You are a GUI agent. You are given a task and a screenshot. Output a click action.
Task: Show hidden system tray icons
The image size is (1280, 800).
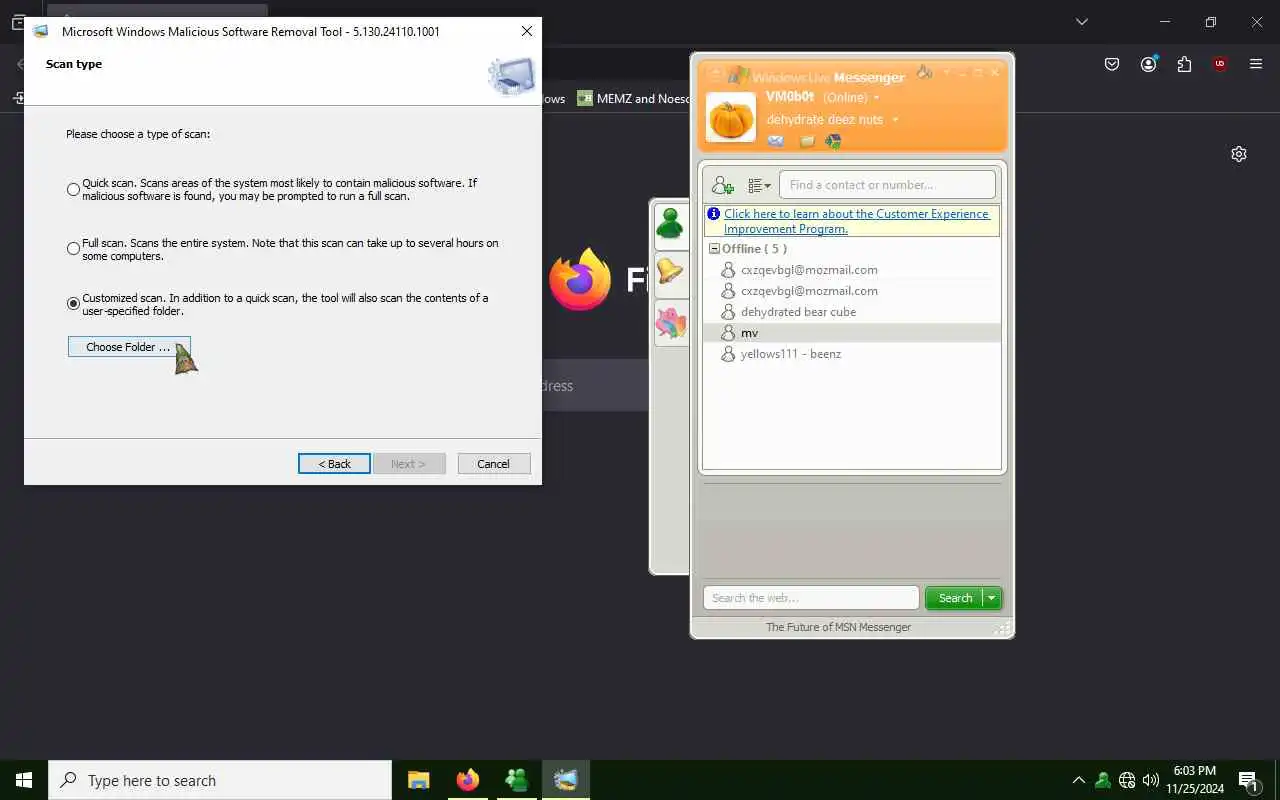point(1078,780)
